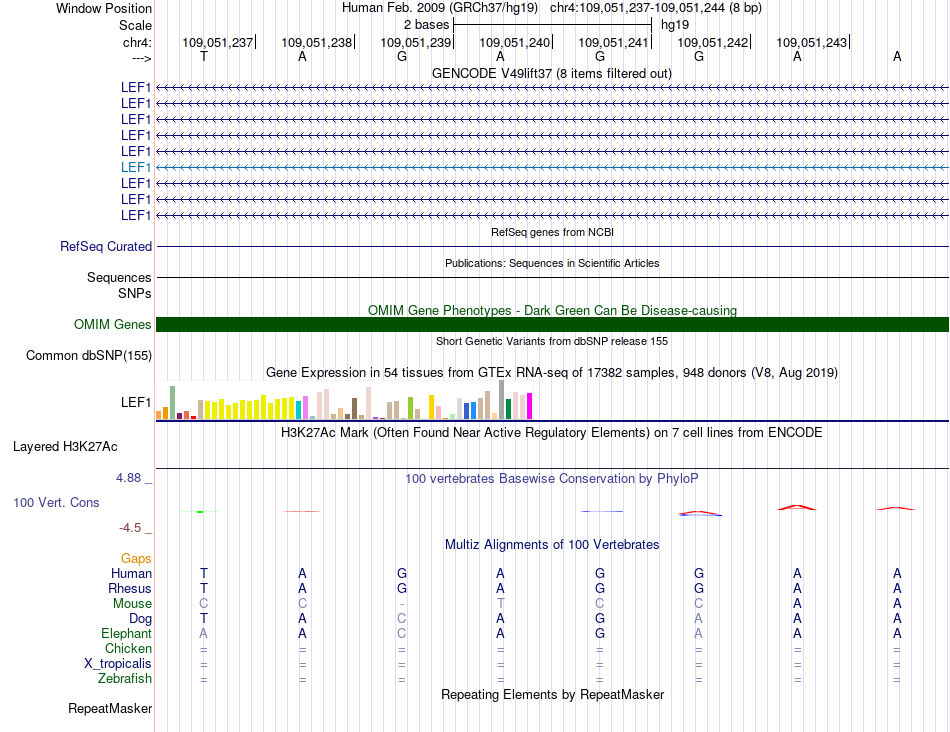This screenshot has width=950, height=732.
Task: Open 'Repeating Elements by RepeatMasker' track title
Action: coord(552,694)
